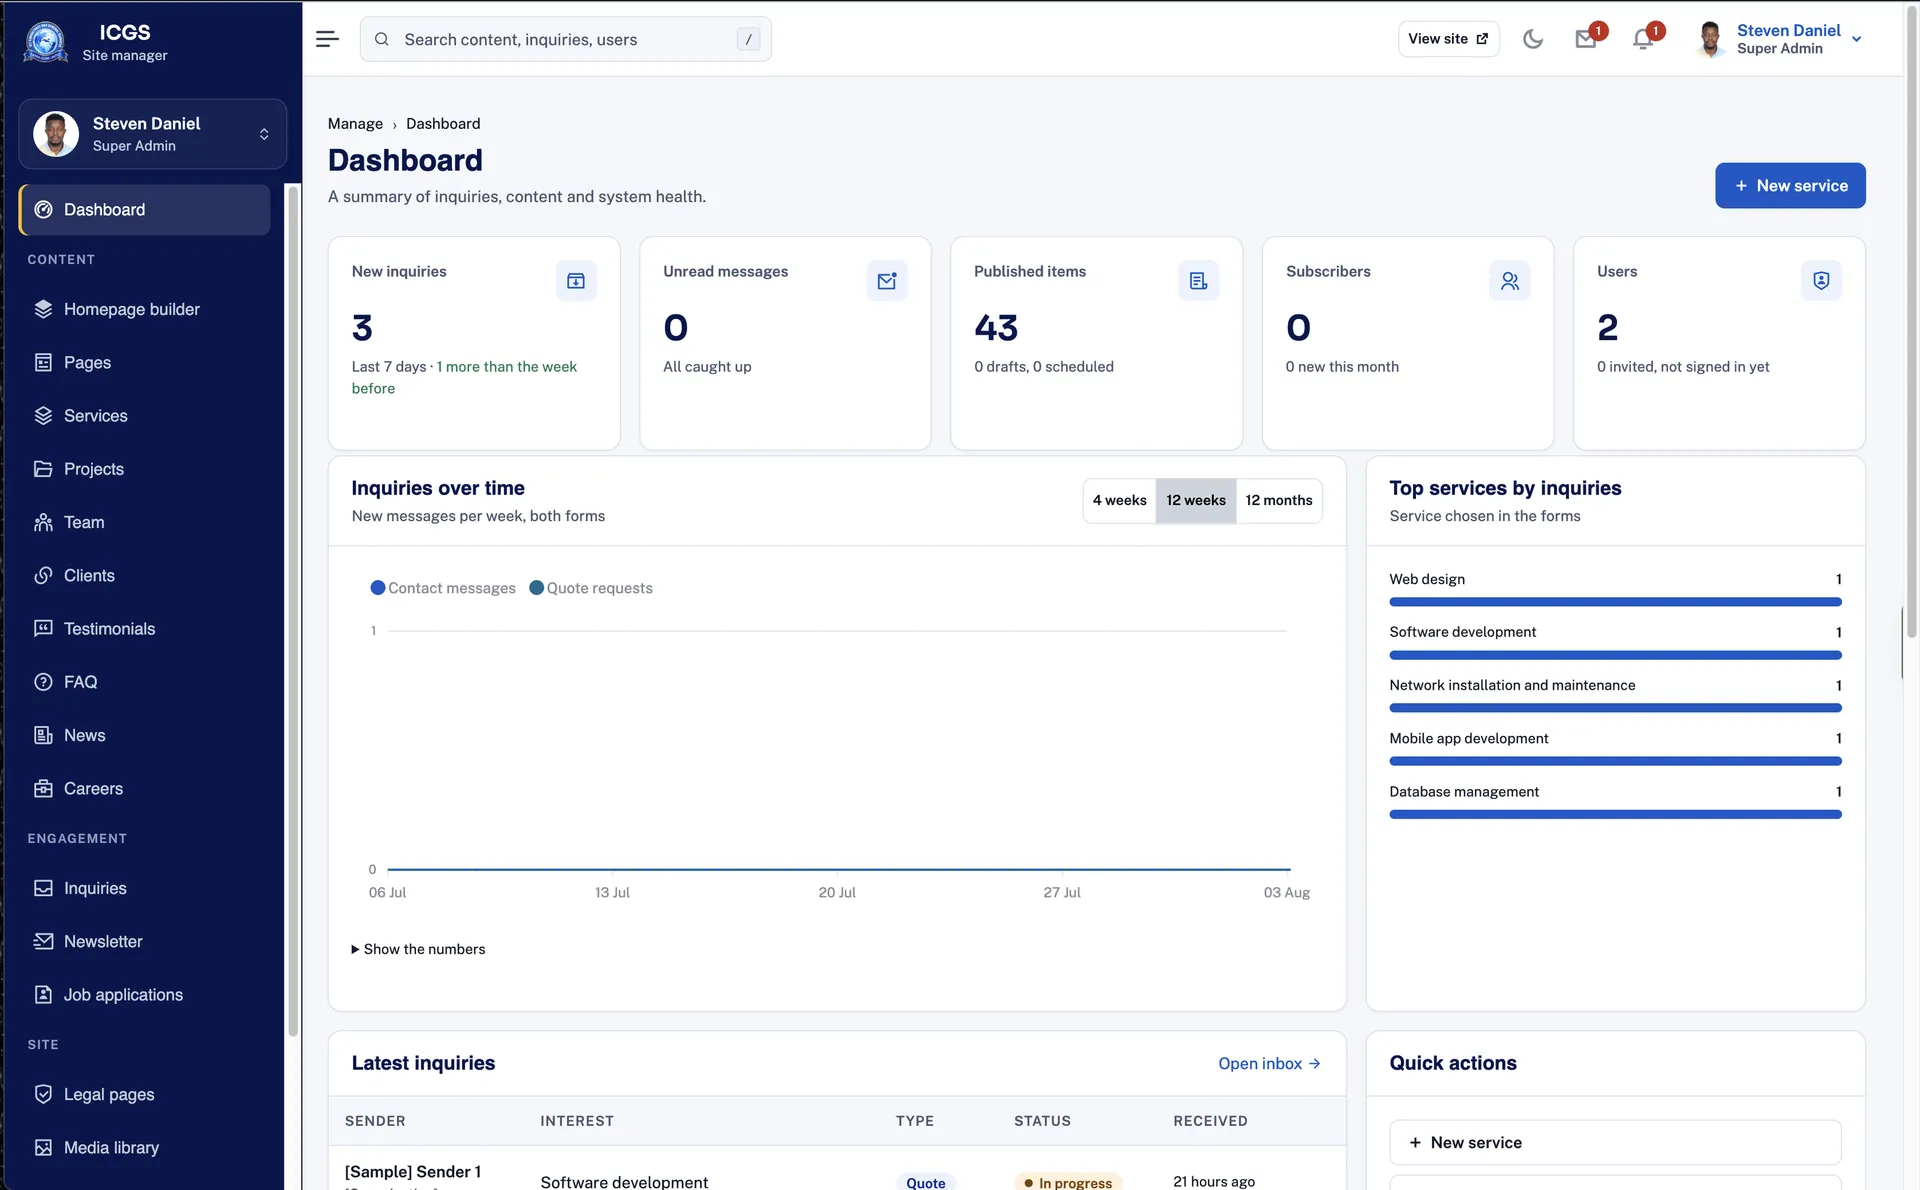Switch to dark mode moon icon
Viewport: 1920px width, 1190px height.
pyautogui.click(x=1533, y=39)
